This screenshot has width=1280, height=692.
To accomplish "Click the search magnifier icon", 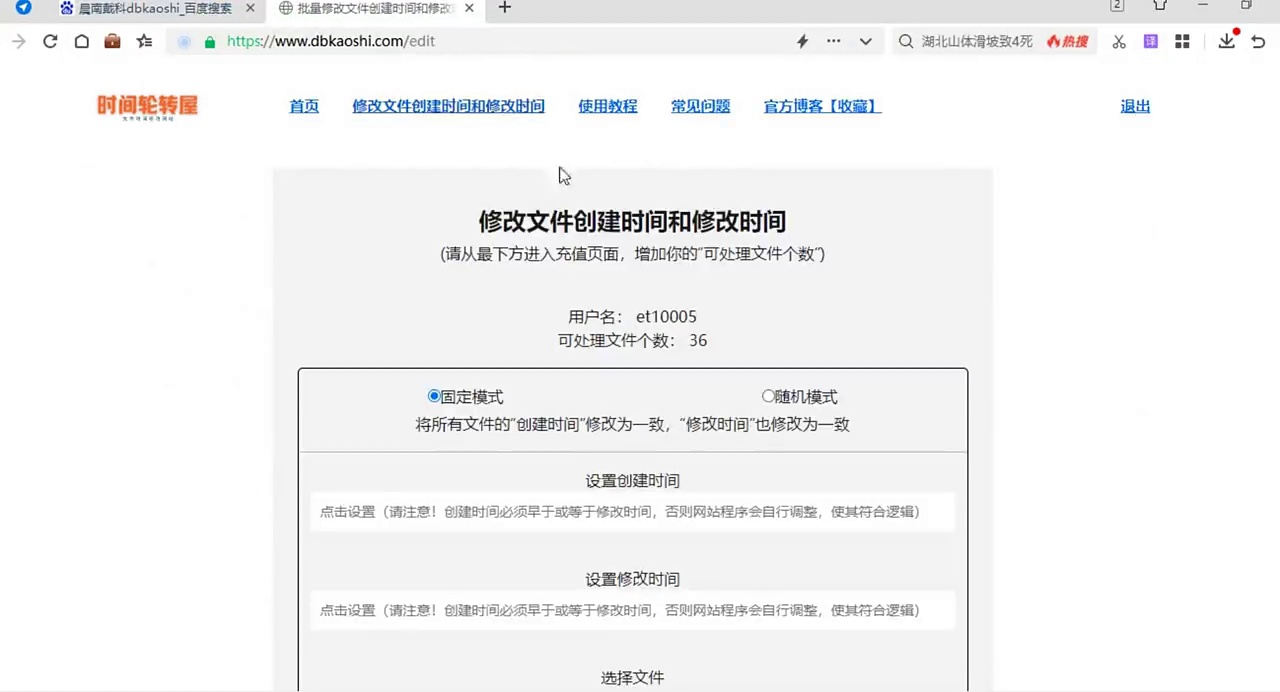I will click(905, 41).
